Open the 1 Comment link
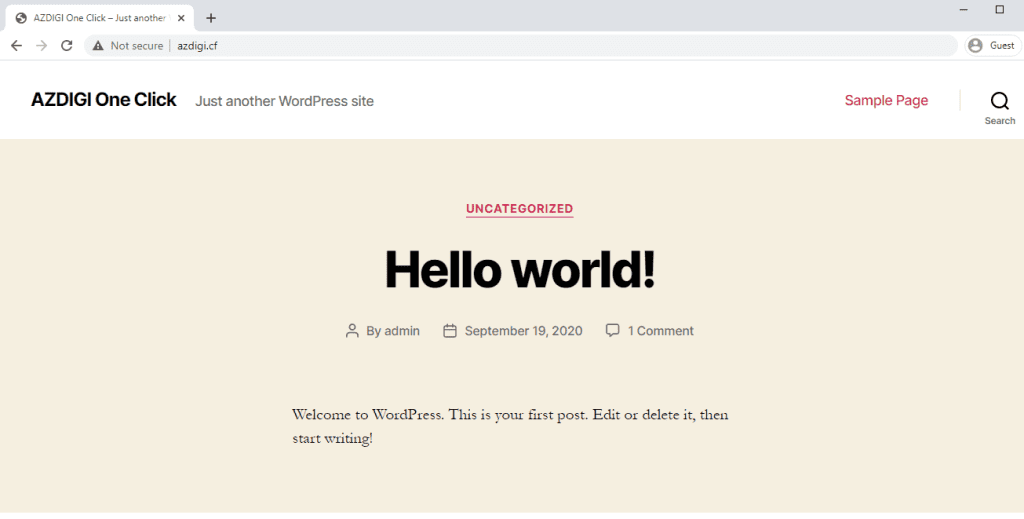The image size is (1024, 519). pyautogui.click(x=660, y=331)
